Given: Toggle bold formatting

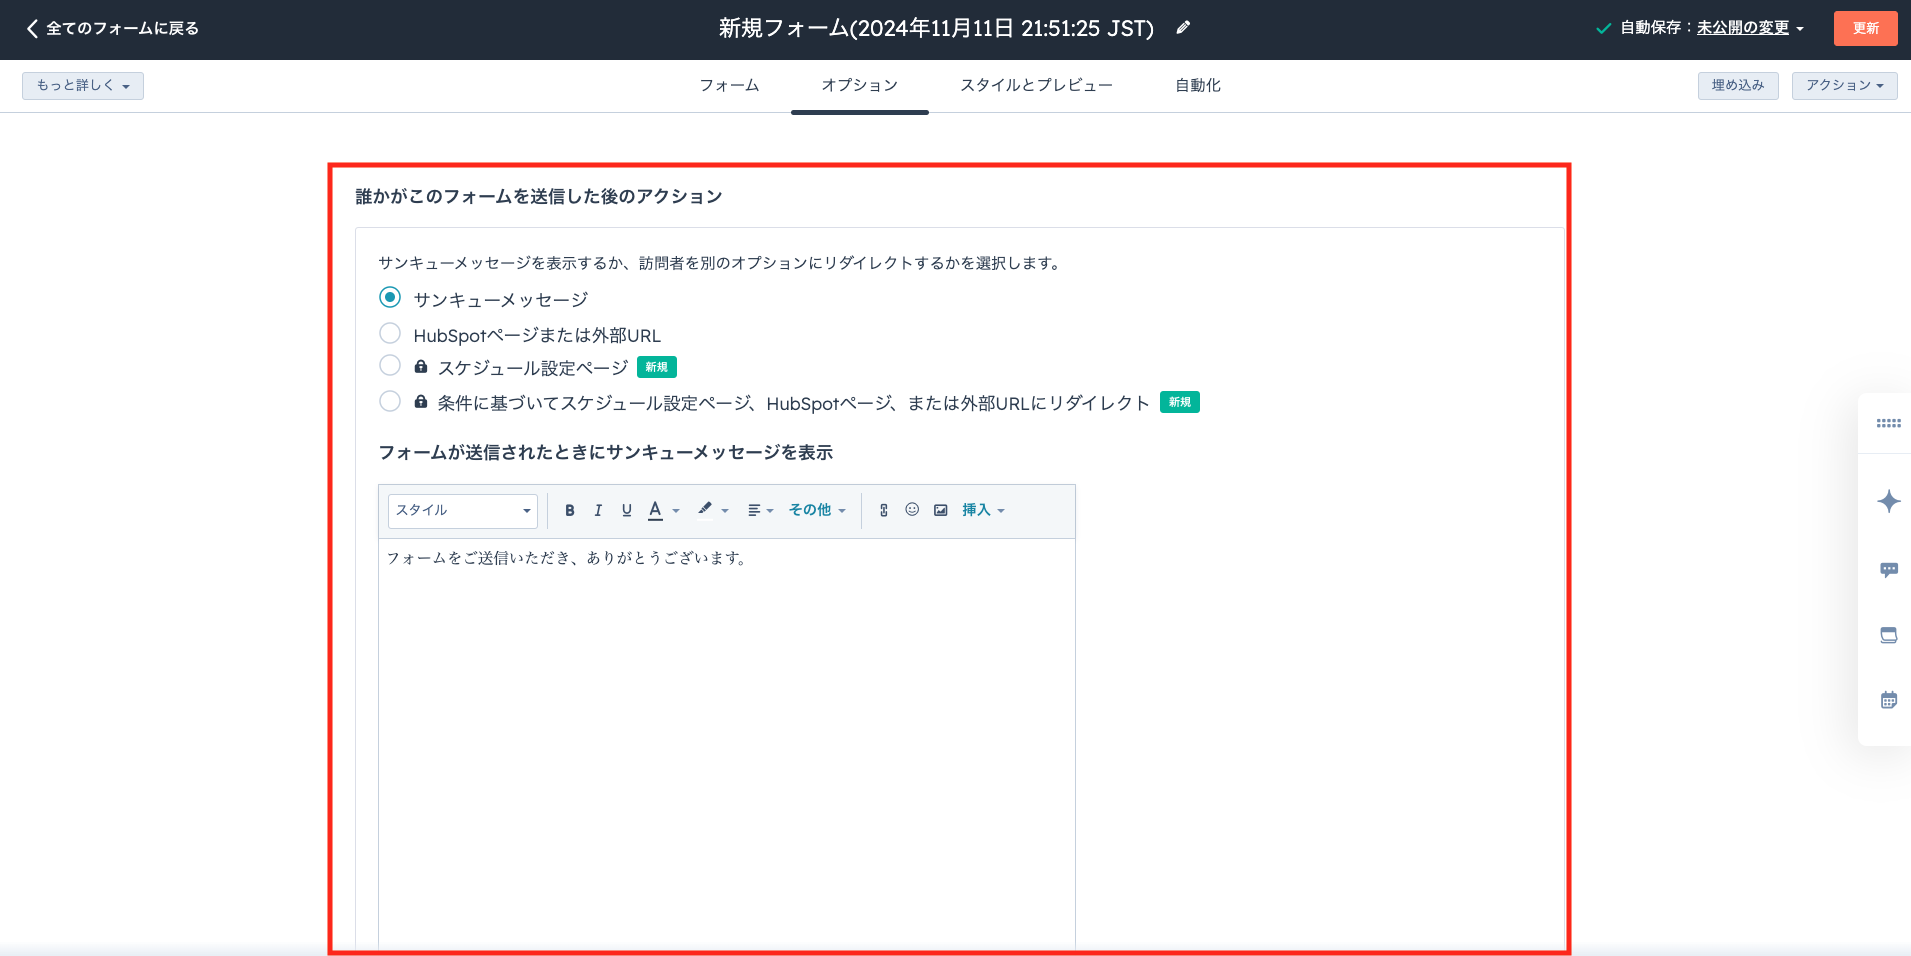Looking at the screenshot, I should 570,510.
